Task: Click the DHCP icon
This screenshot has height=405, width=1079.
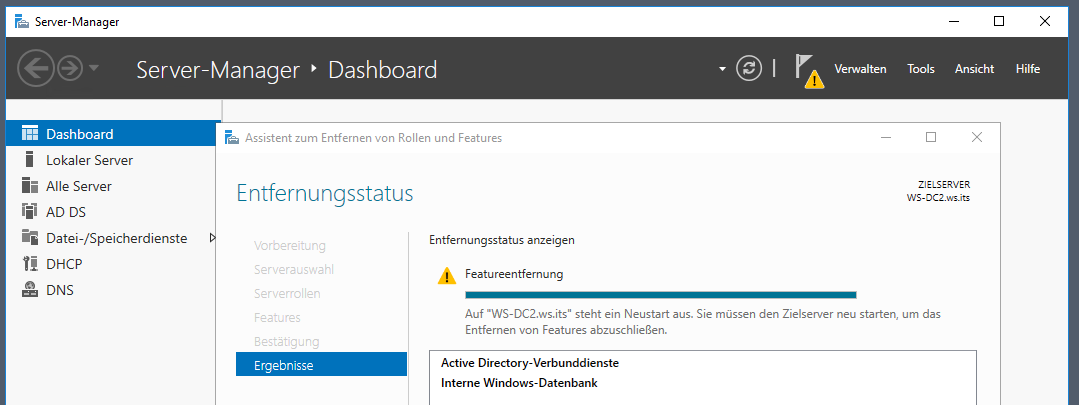Action: (x=30, y=263)
